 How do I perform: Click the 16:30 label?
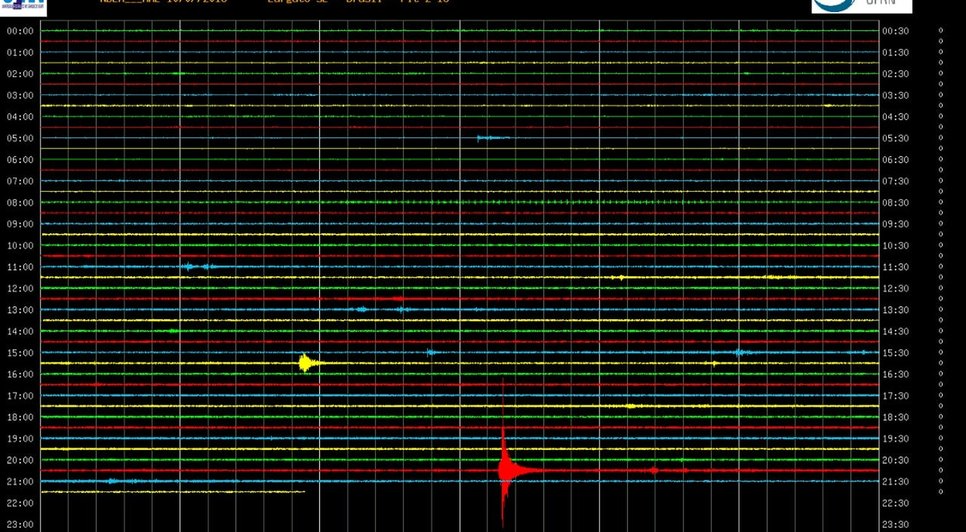(896, 374)
